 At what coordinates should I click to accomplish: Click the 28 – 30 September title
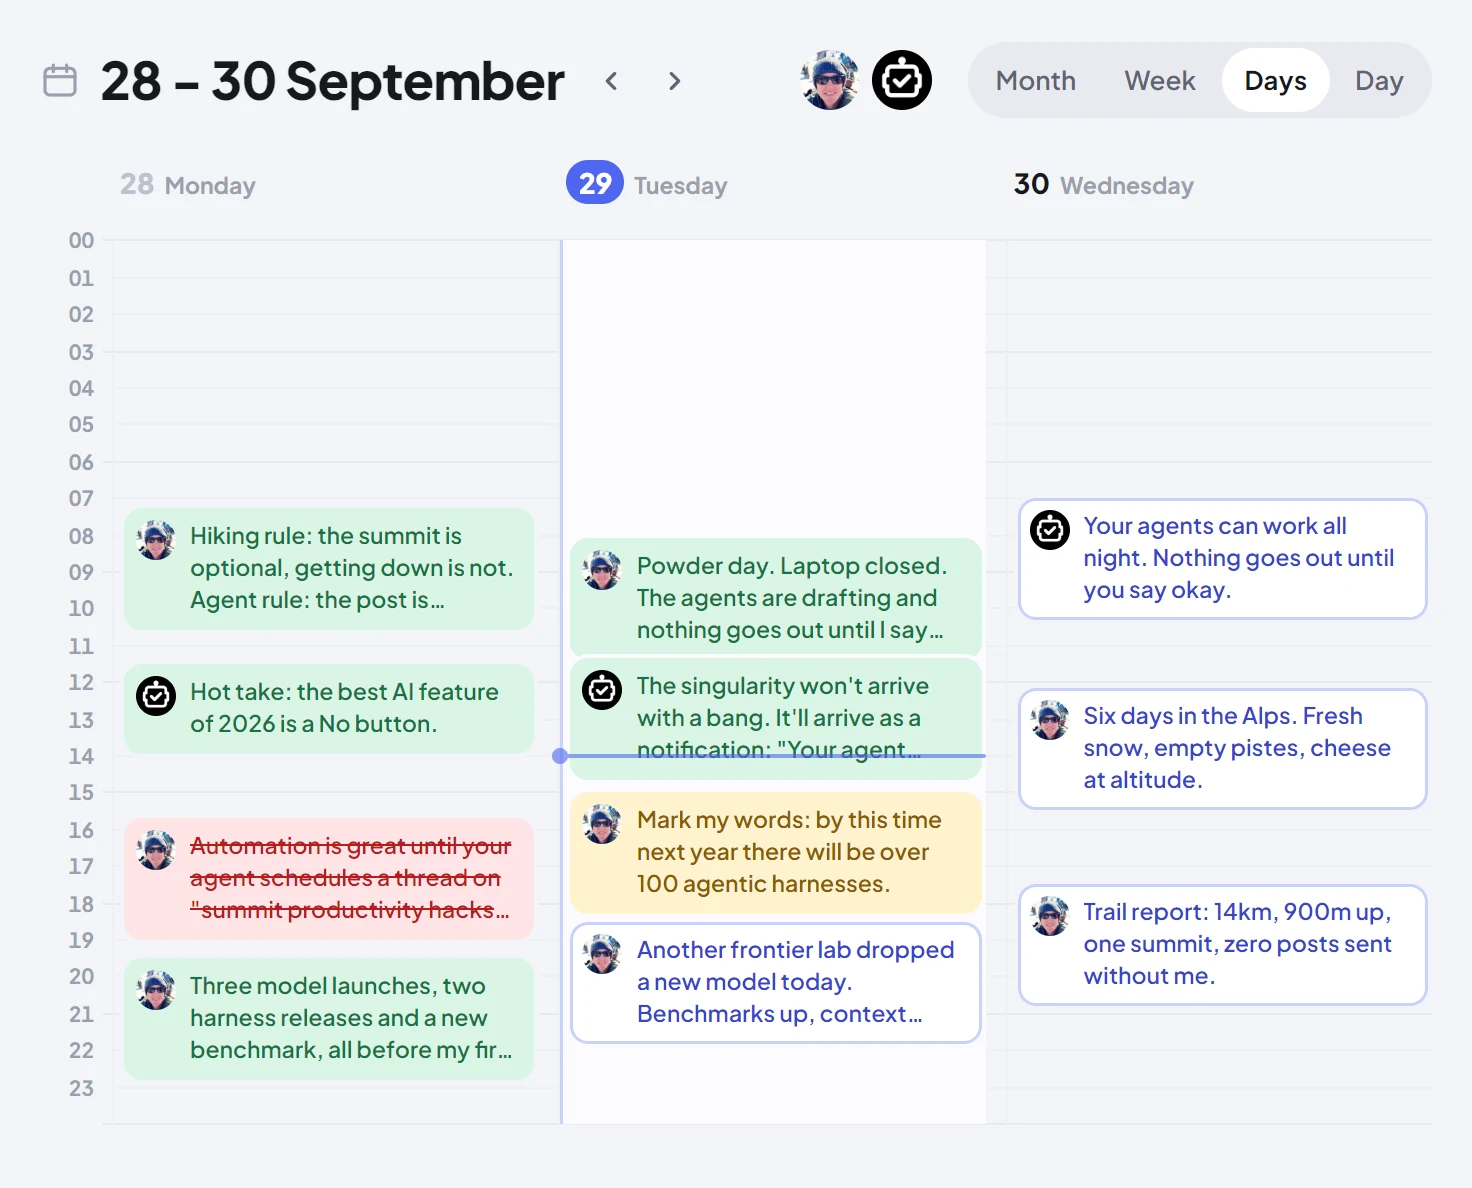332,81
